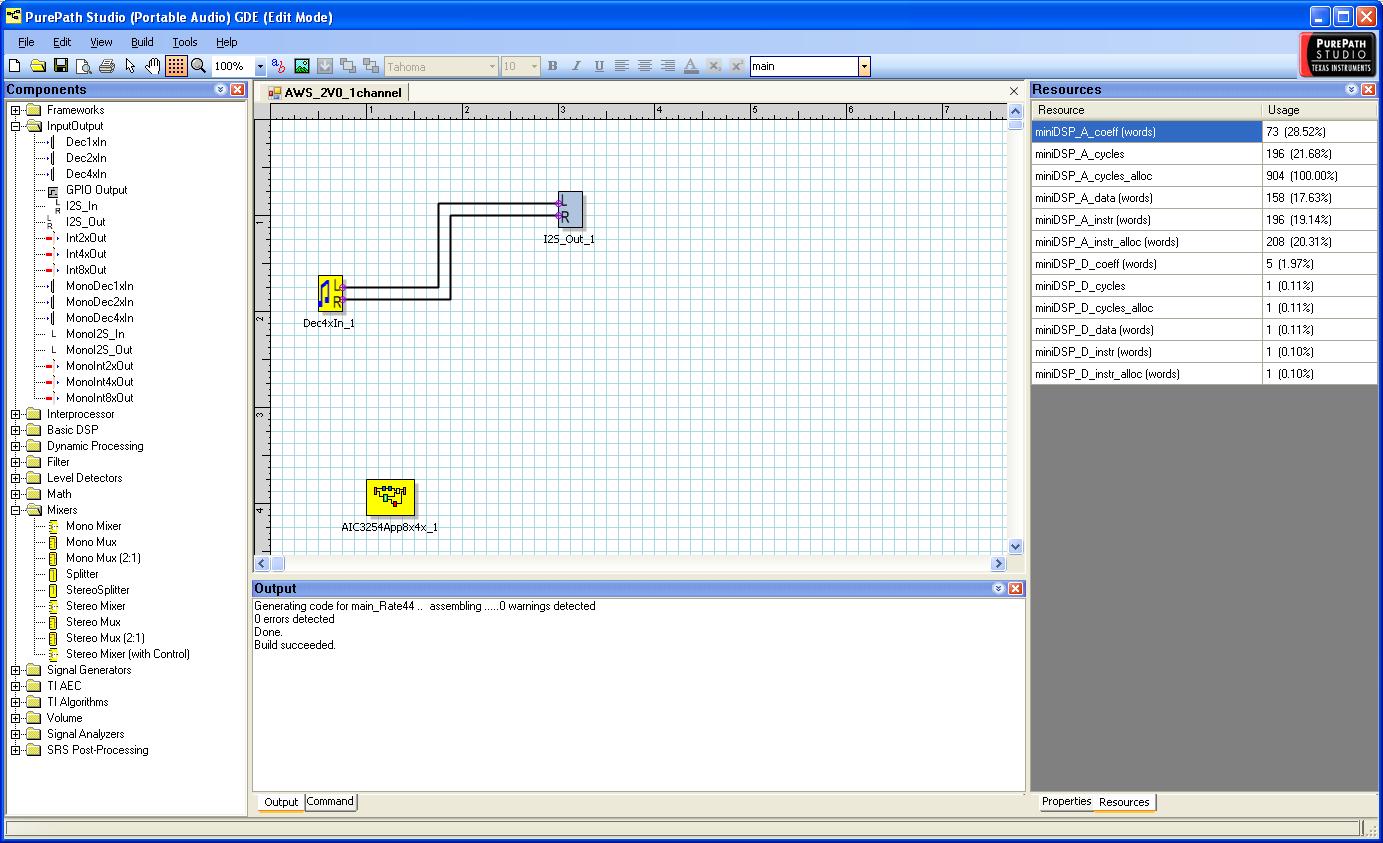Align text left
Image resolution: width=1383 pixels, height=843 pixels.
pyautogui.click(x=622, y=66)
